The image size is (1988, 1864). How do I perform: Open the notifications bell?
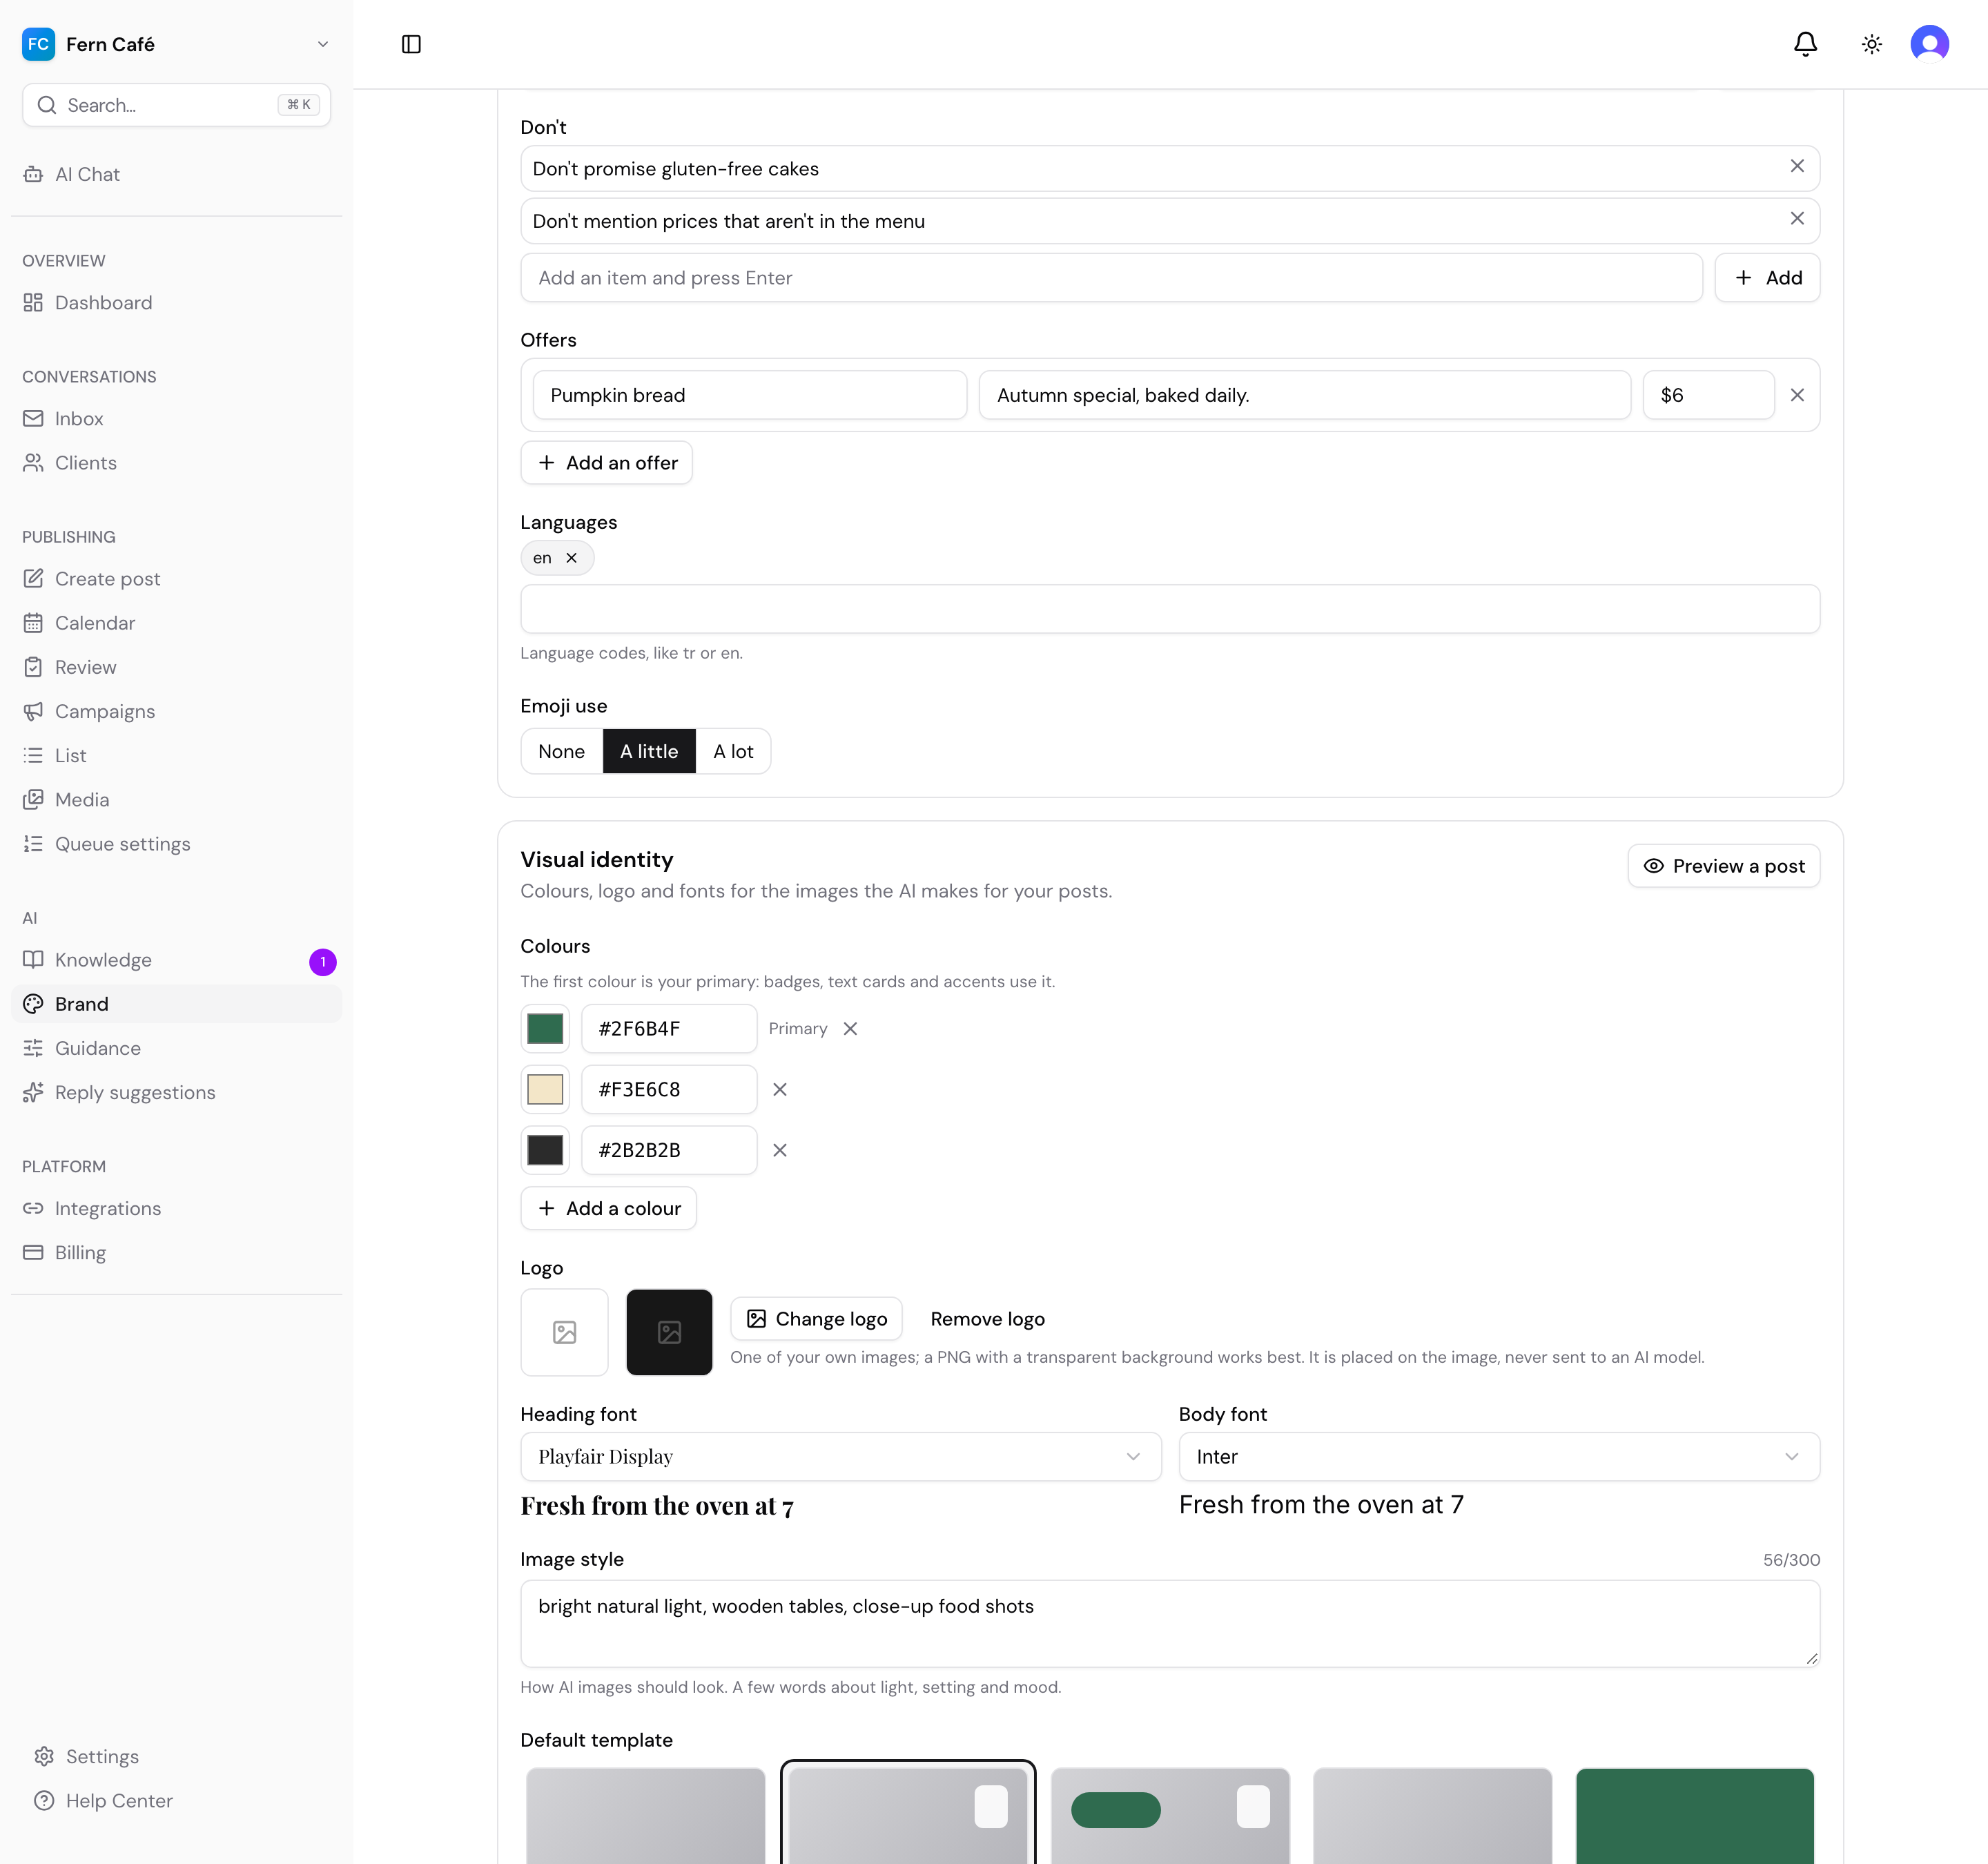[1805, 44]
